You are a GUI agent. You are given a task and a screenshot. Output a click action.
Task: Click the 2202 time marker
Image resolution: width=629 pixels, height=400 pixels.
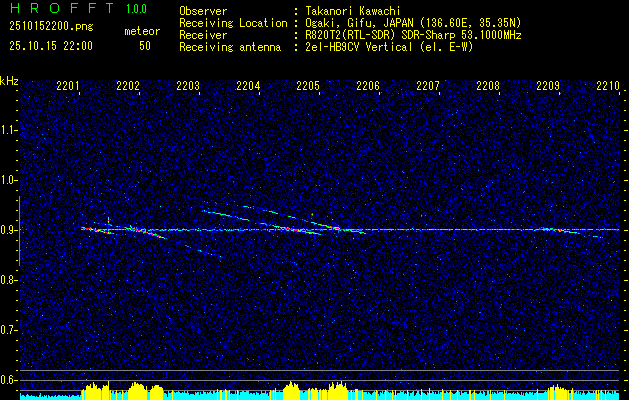pyautogui.click(x=128, y=85)
